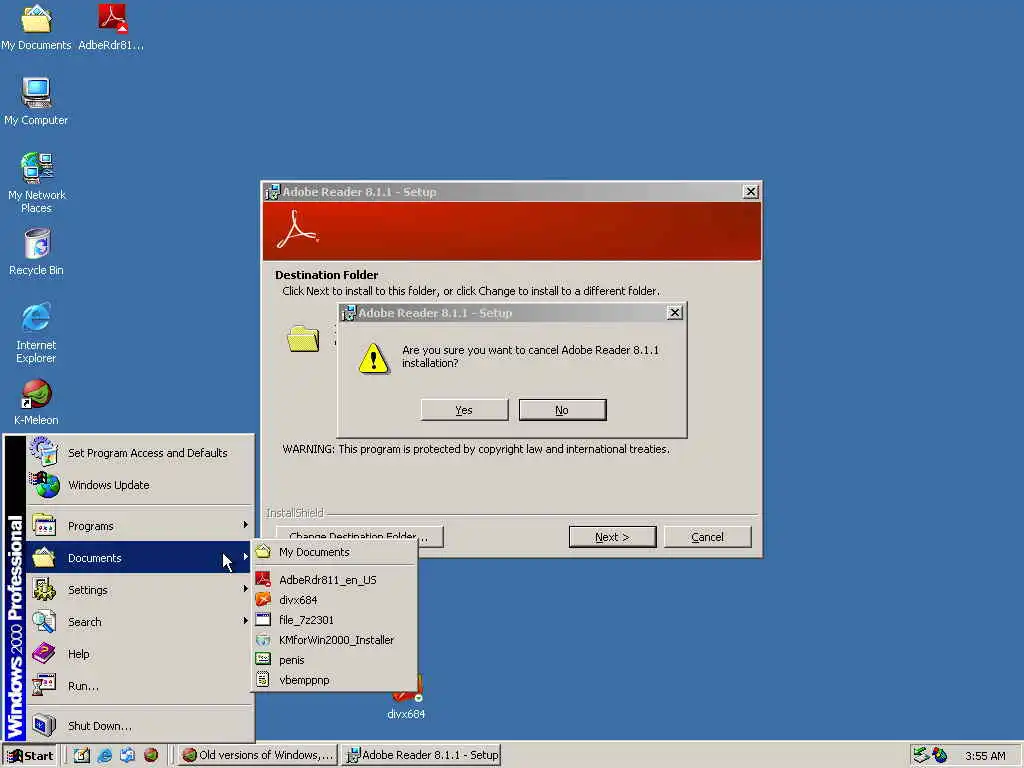The image size is (1024, 768).
Task: Click the Adobe logo in red banner
Action: (297, 230)
